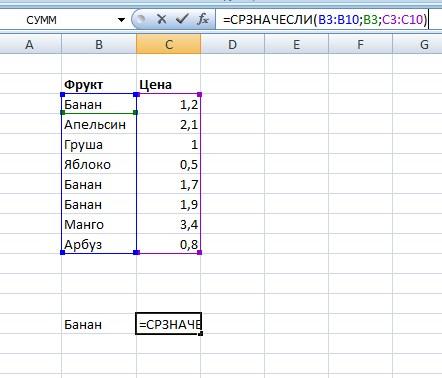Click inside the formula bar text

click(x=325, y=20)
